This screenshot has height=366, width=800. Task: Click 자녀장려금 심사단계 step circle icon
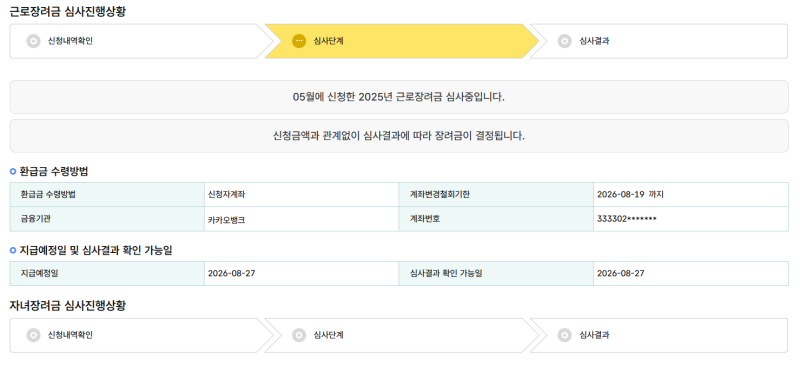pyautogui.click(x=299, y=335)
